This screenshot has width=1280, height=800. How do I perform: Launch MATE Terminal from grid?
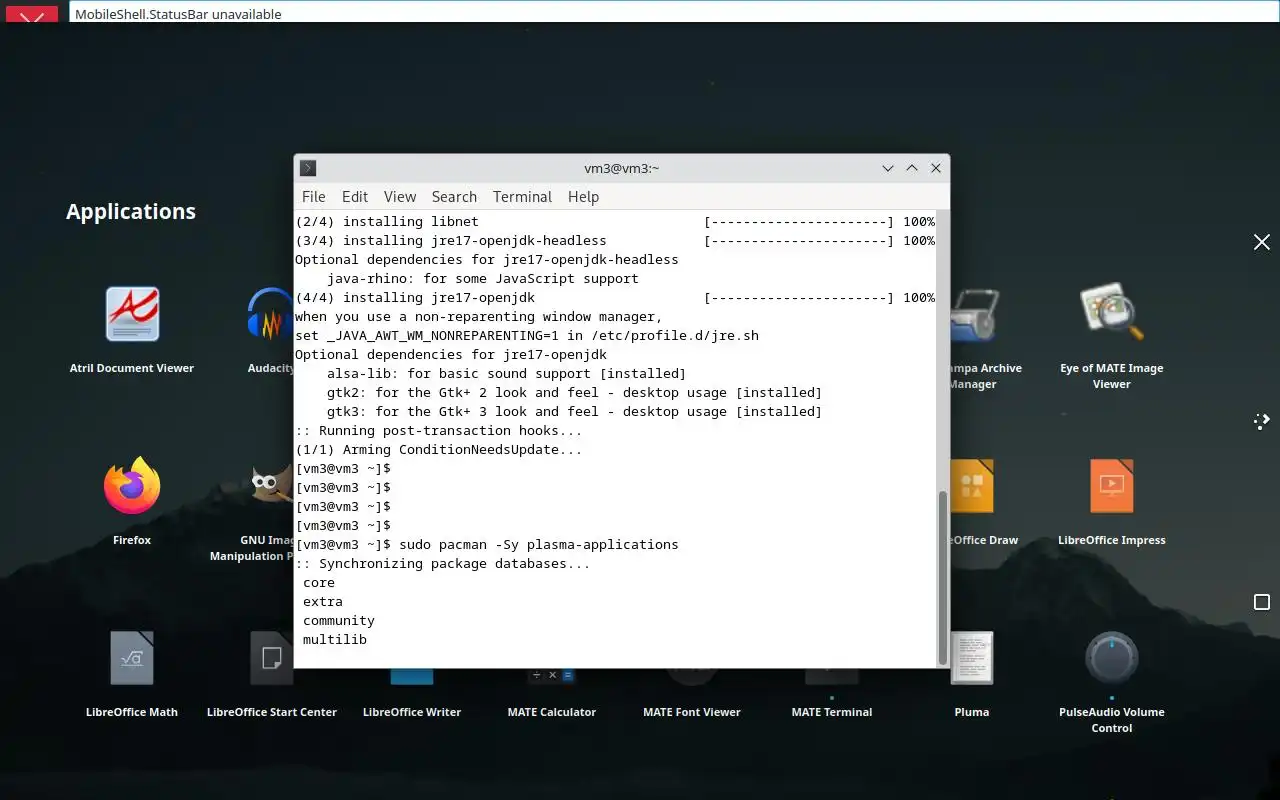point(832,676)
